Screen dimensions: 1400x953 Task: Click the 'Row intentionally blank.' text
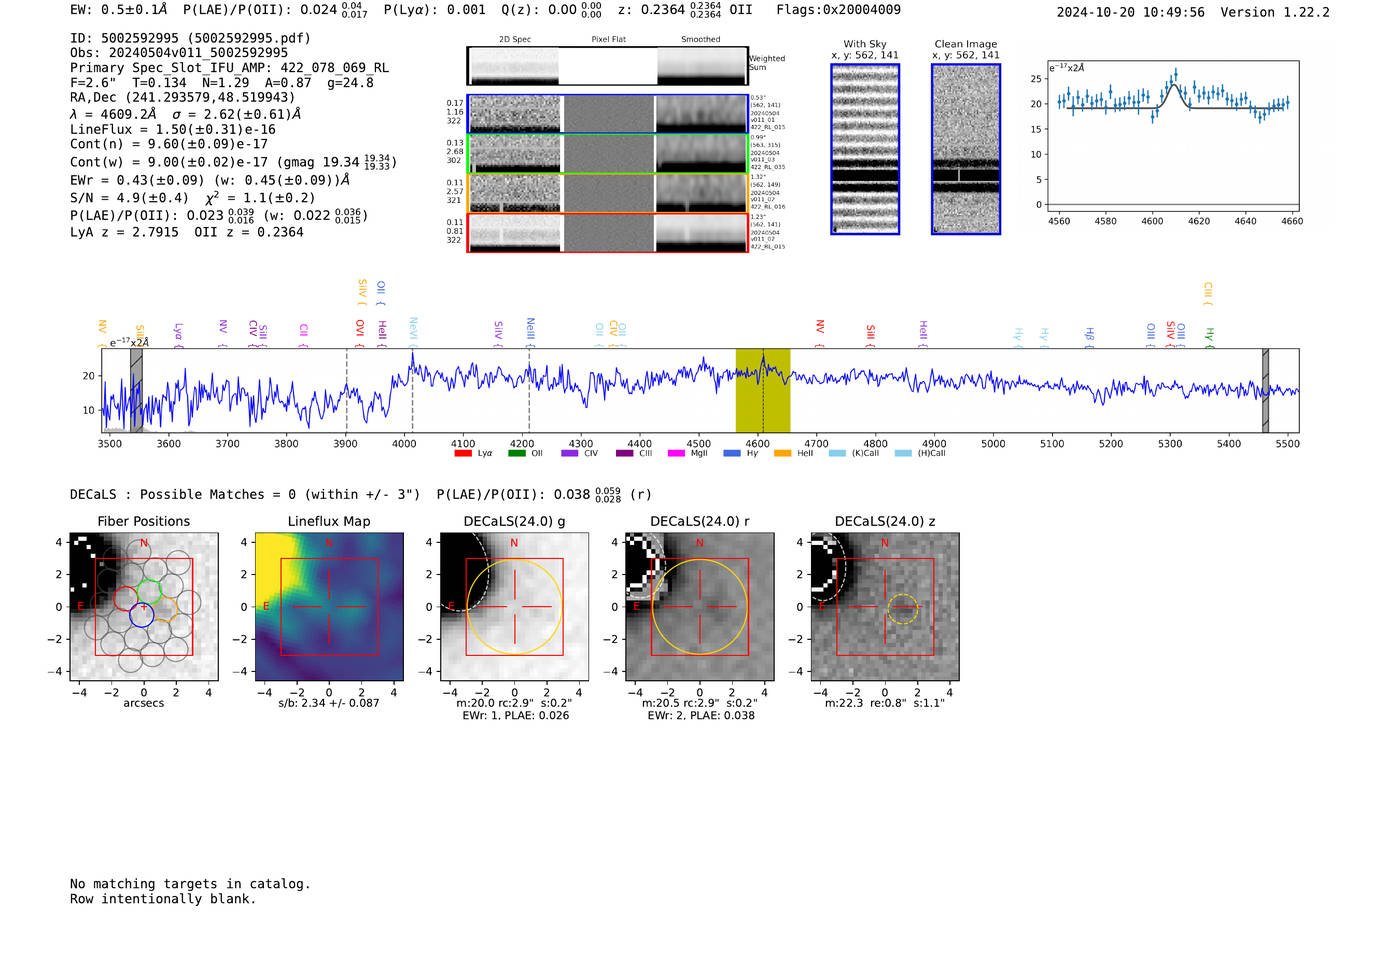pos(163,899)
